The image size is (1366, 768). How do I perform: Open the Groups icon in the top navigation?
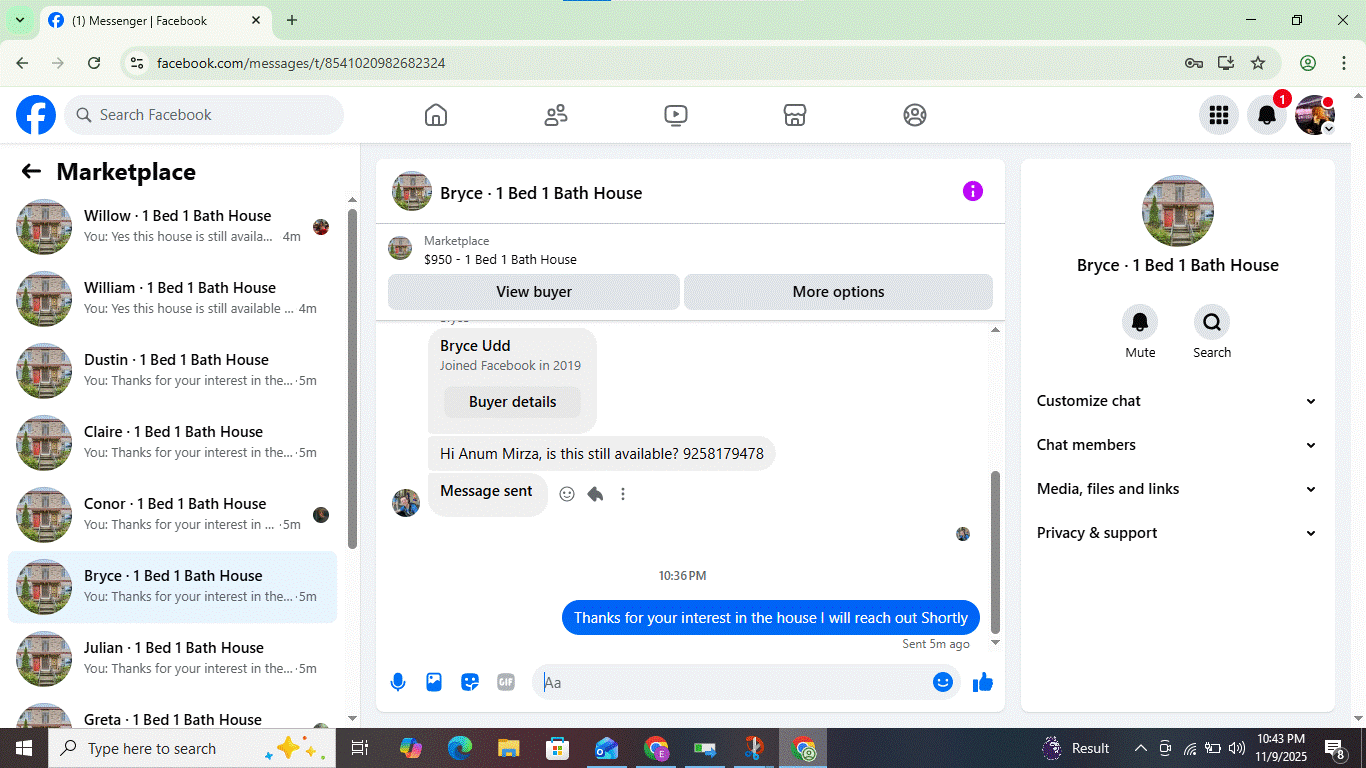pyautogui.click(x=915, y=115)
